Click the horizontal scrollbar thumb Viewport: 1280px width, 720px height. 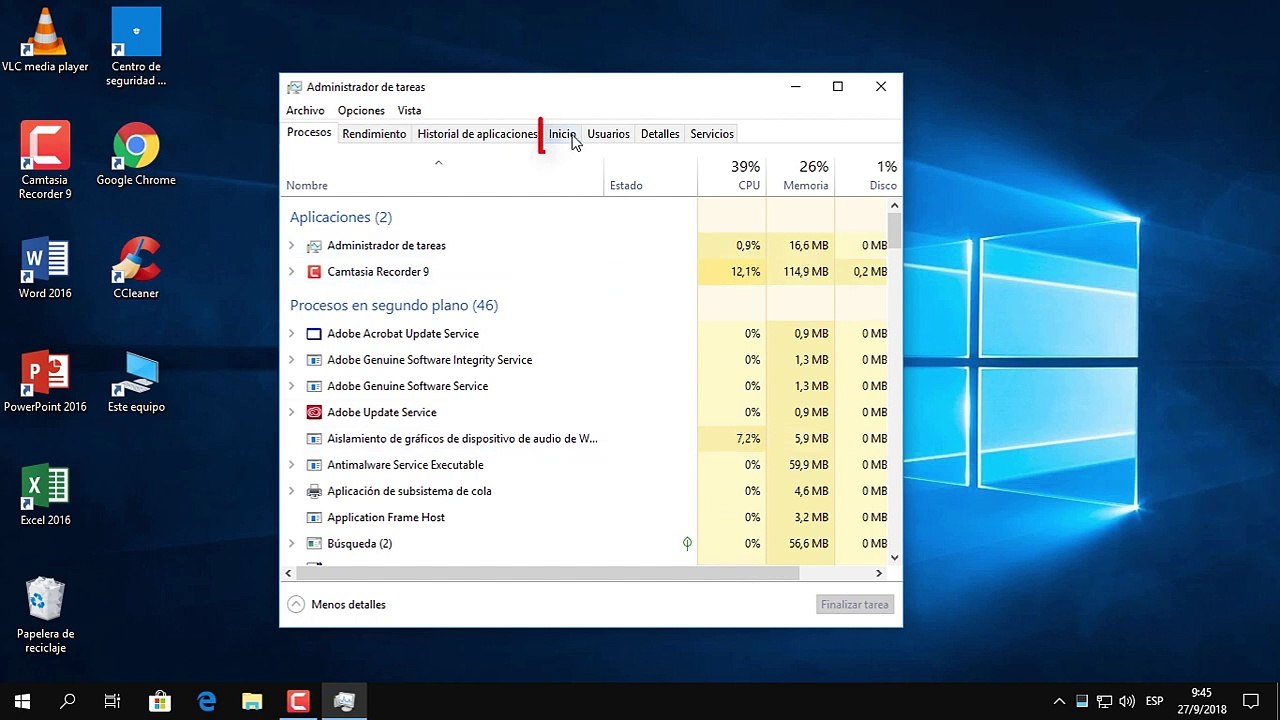click(x=548, y=573)
